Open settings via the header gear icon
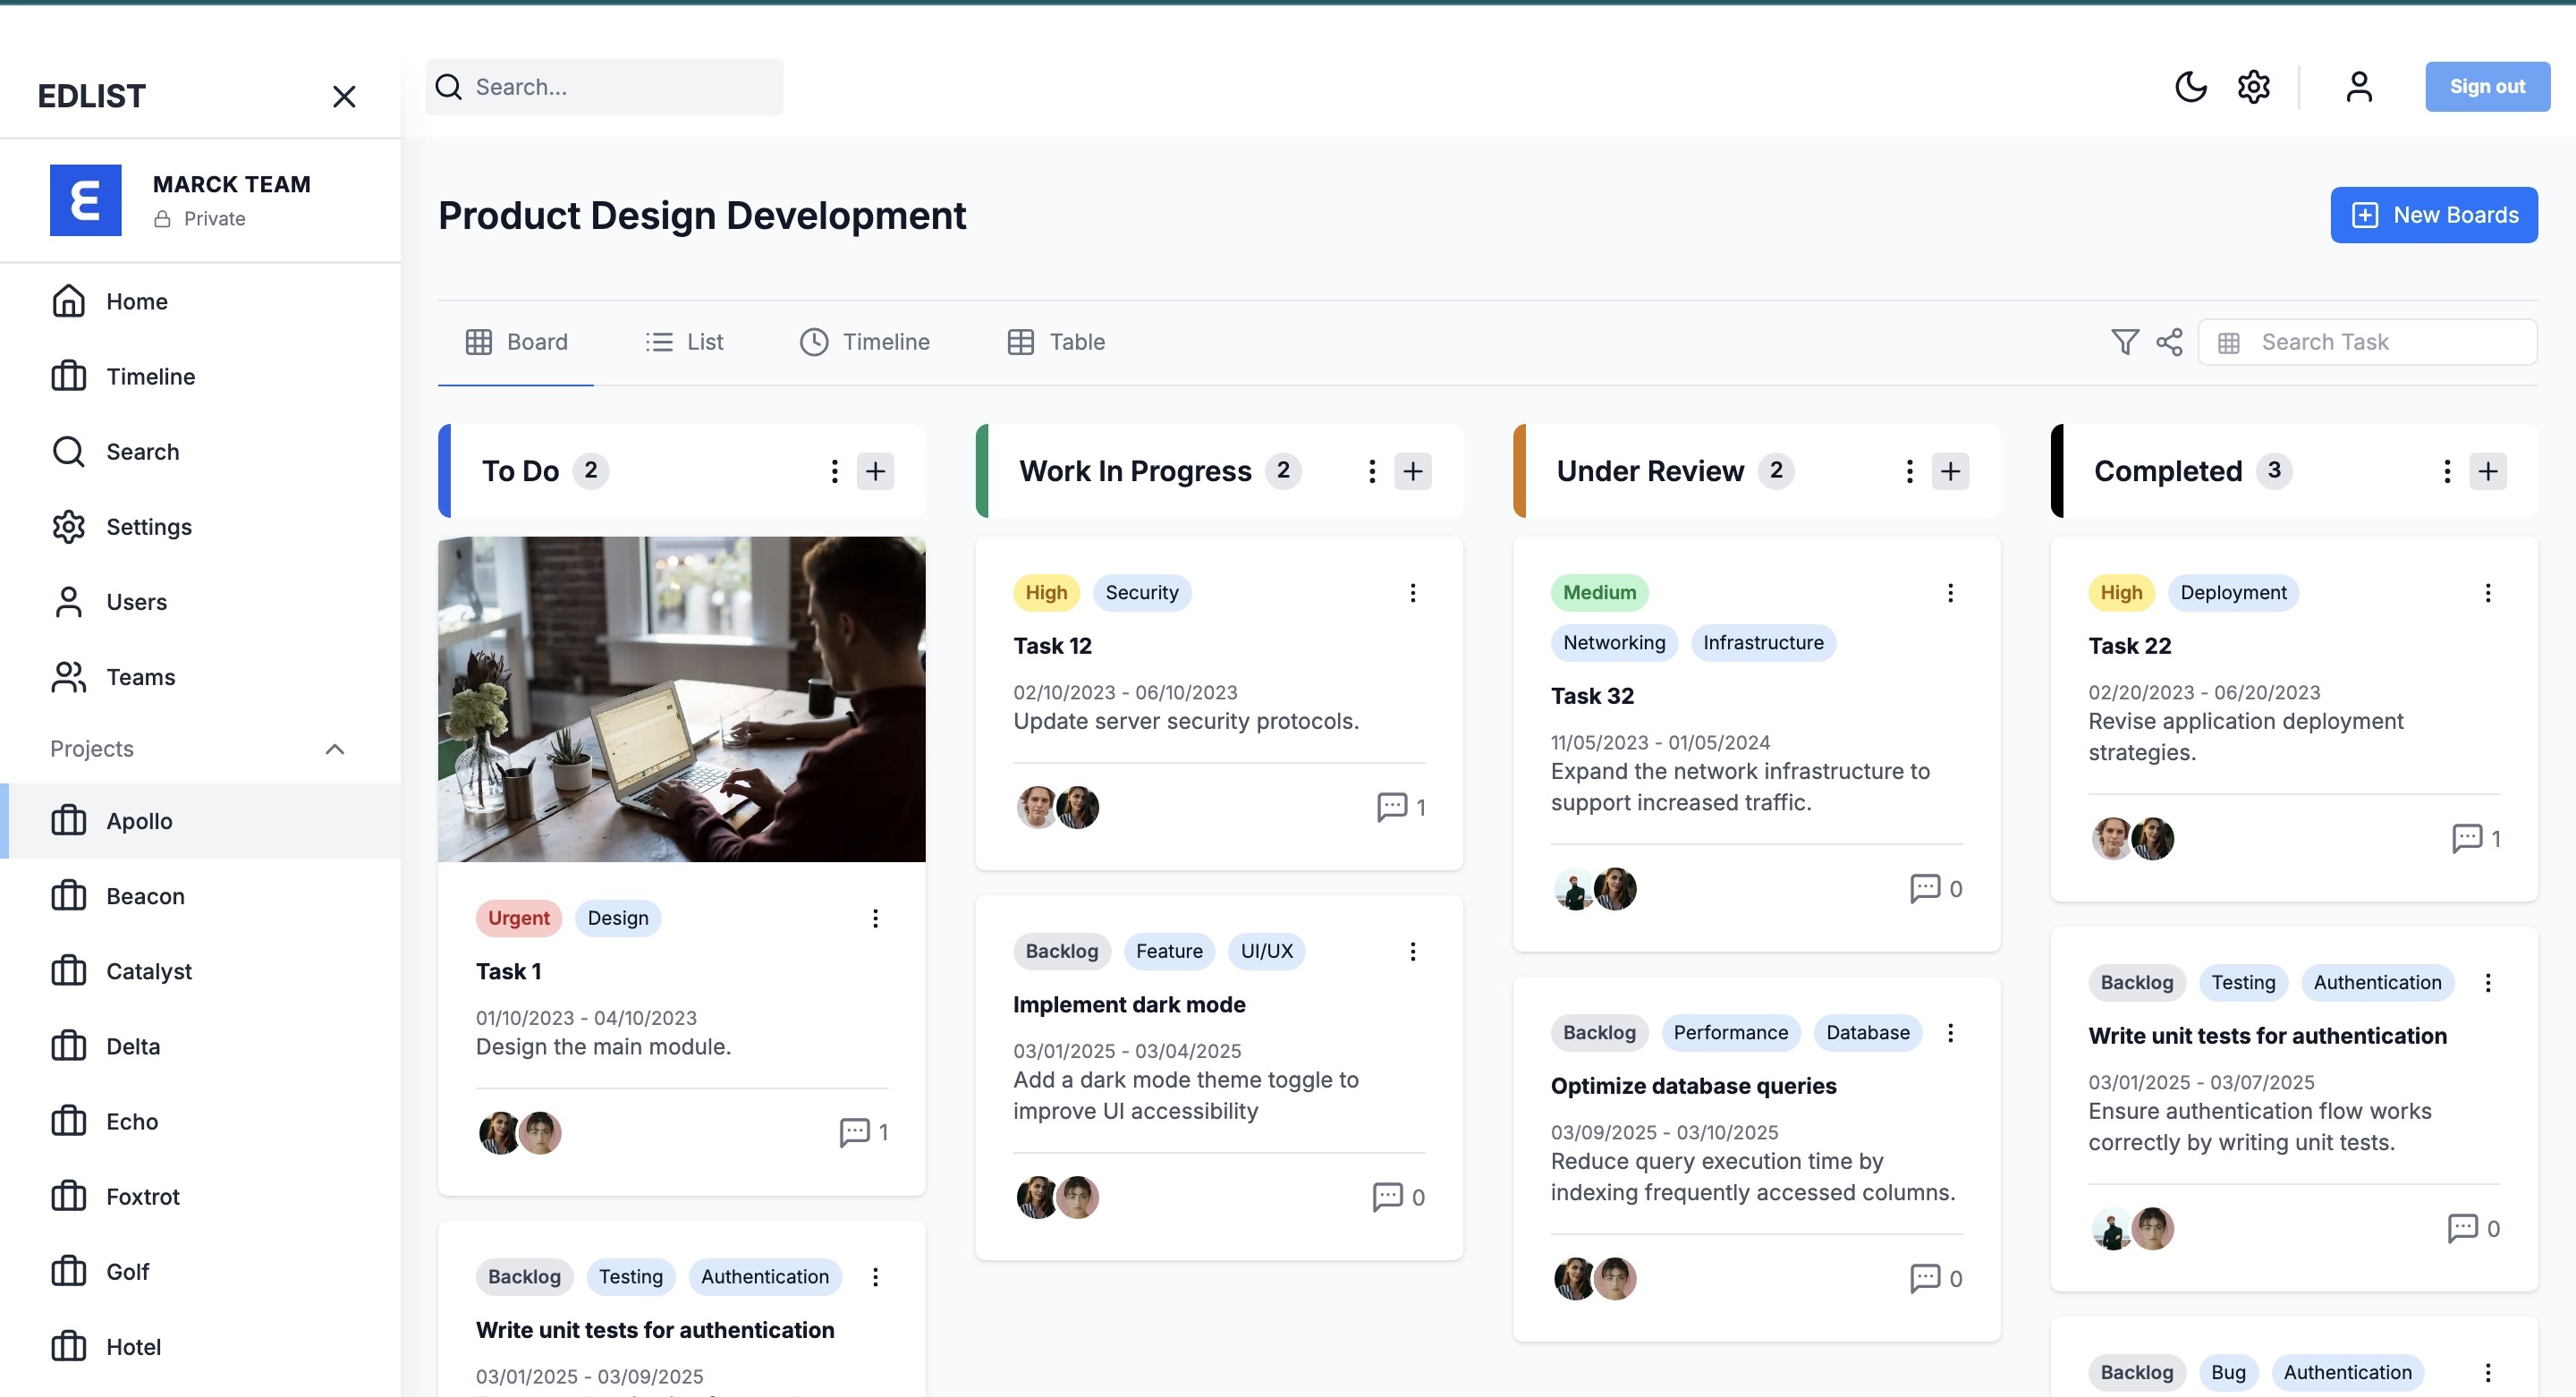 (x=2253, y=87)
